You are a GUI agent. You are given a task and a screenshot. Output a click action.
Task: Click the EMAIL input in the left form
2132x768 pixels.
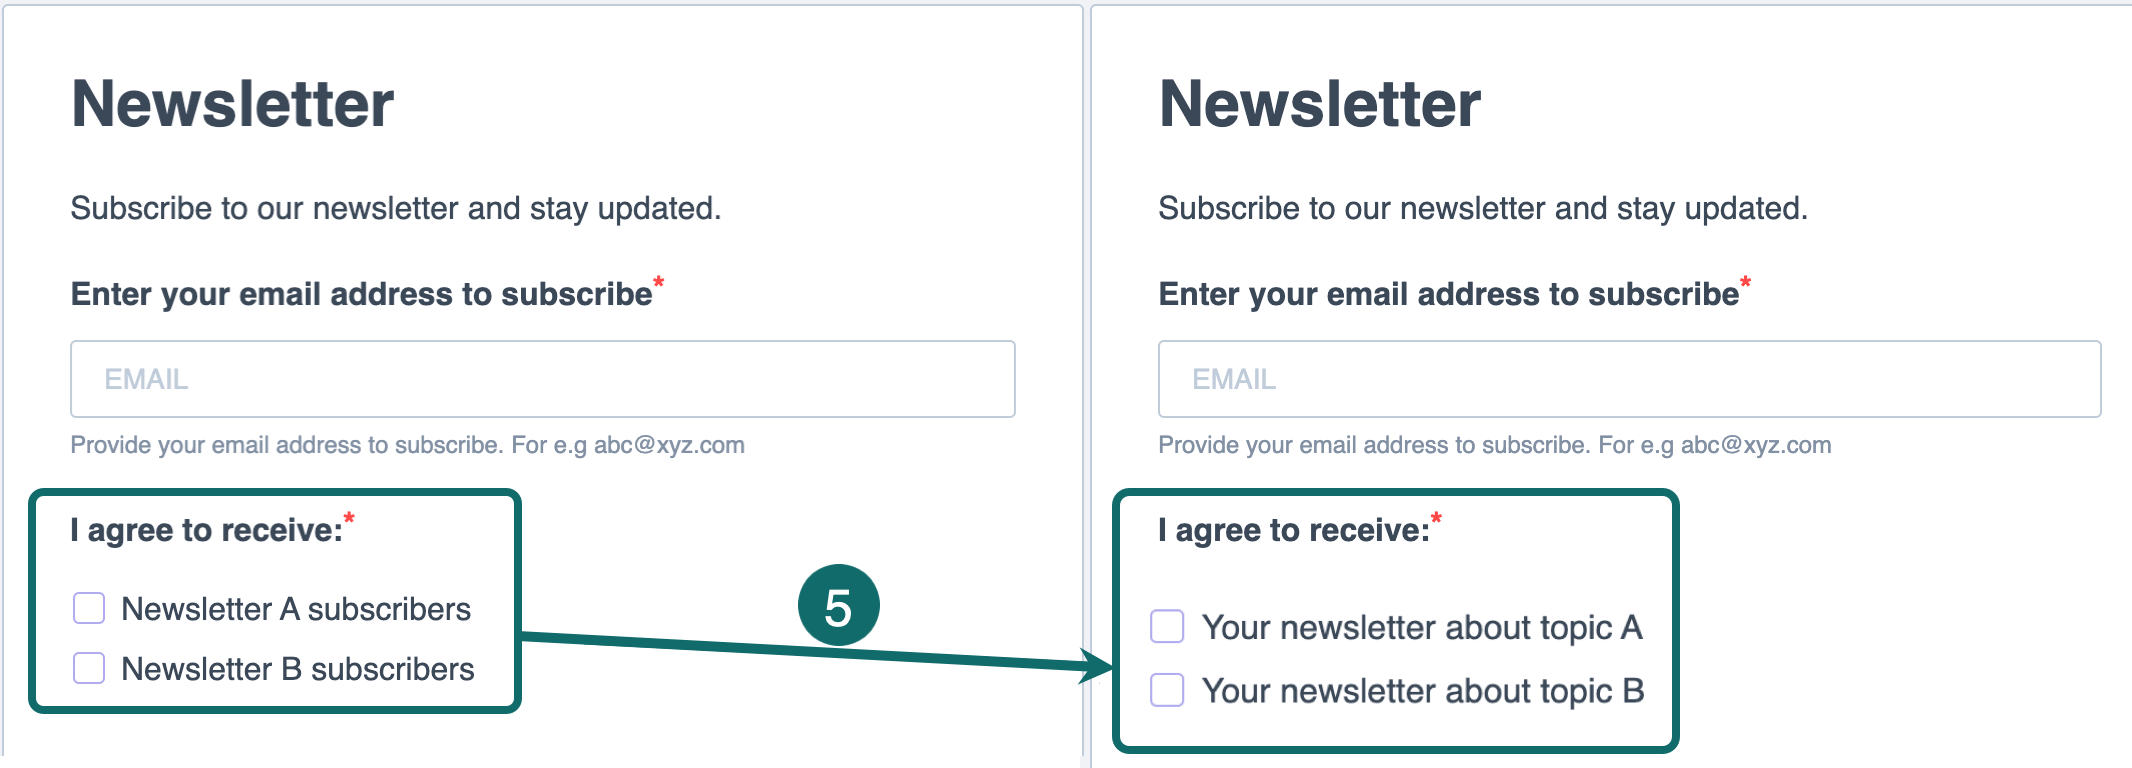(542, 379)
